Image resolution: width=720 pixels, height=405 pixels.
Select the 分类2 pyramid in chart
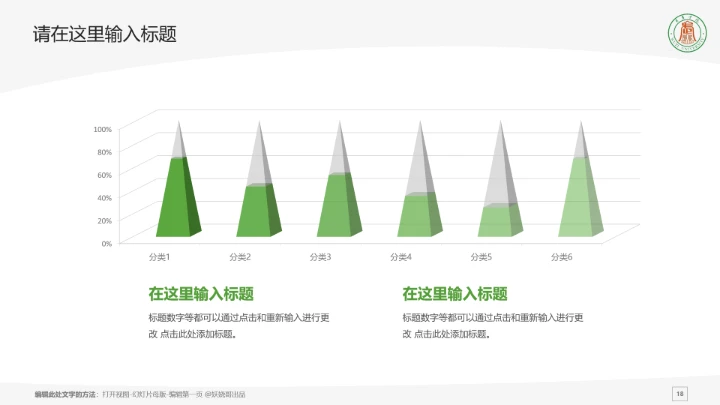(259, 212)
